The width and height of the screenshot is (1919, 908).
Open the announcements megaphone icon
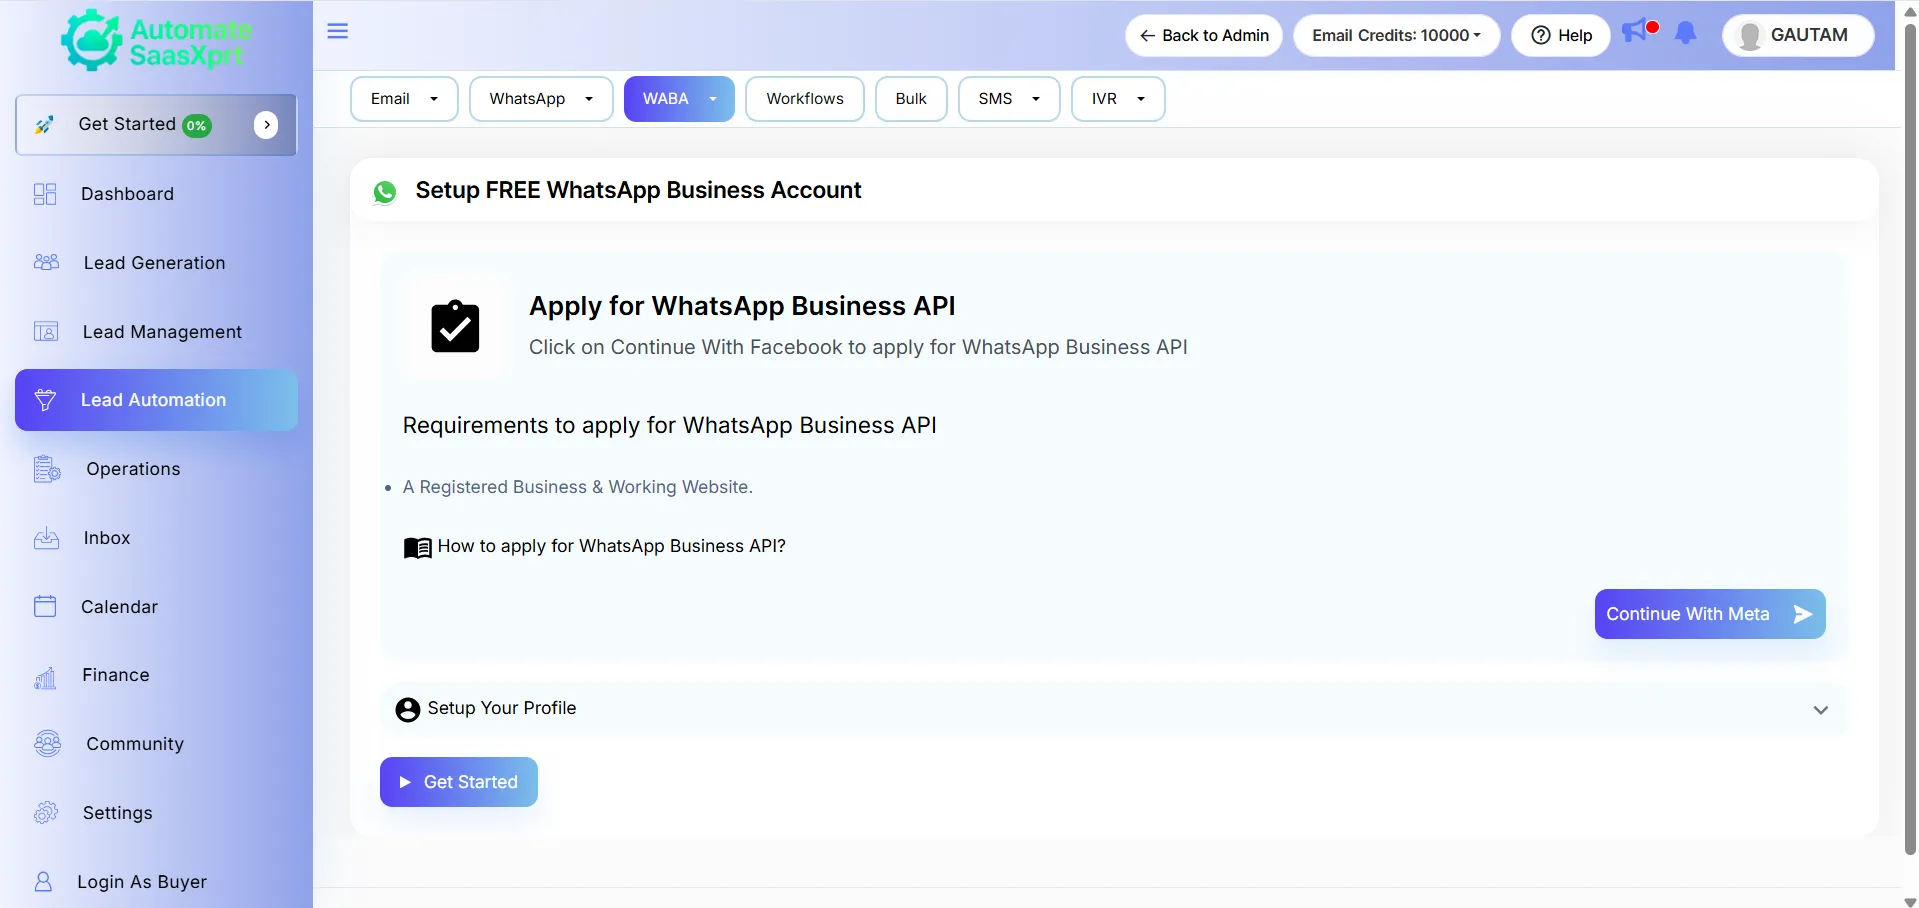click(x=1634, y=32)
